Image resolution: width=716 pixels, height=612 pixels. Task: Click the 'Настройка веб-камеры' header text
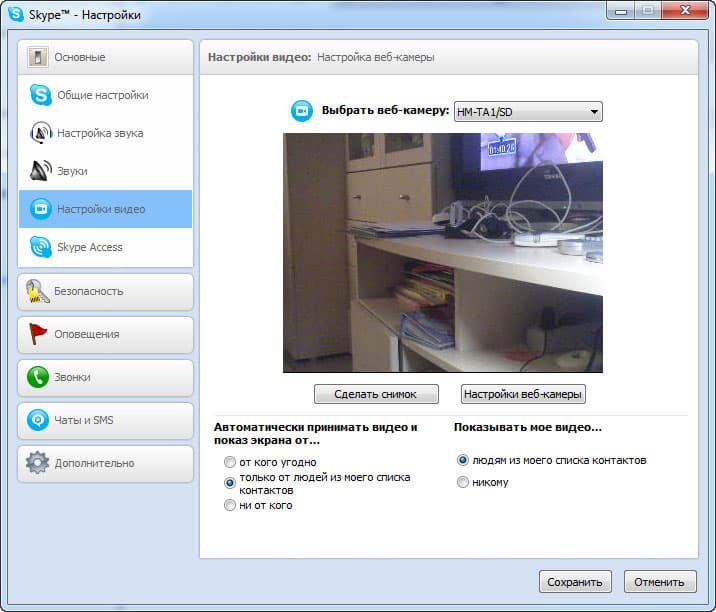point(375,57)
